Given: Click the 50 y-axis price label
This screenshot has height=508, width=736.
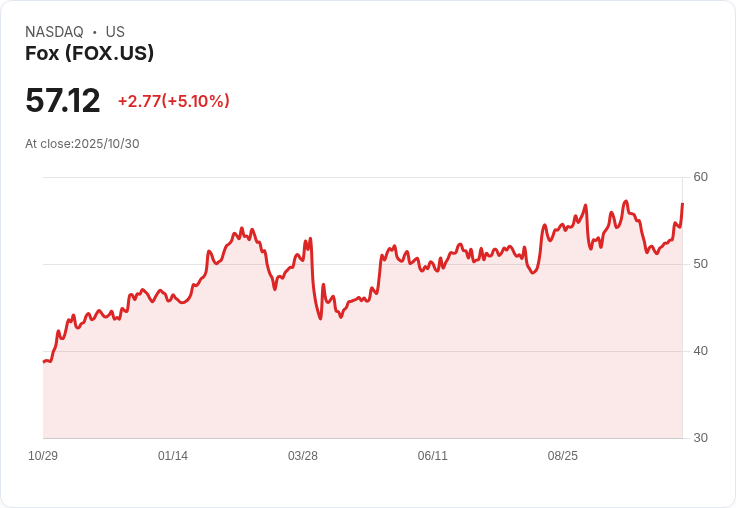Looking at the screenshot, I should click(700, 264).
